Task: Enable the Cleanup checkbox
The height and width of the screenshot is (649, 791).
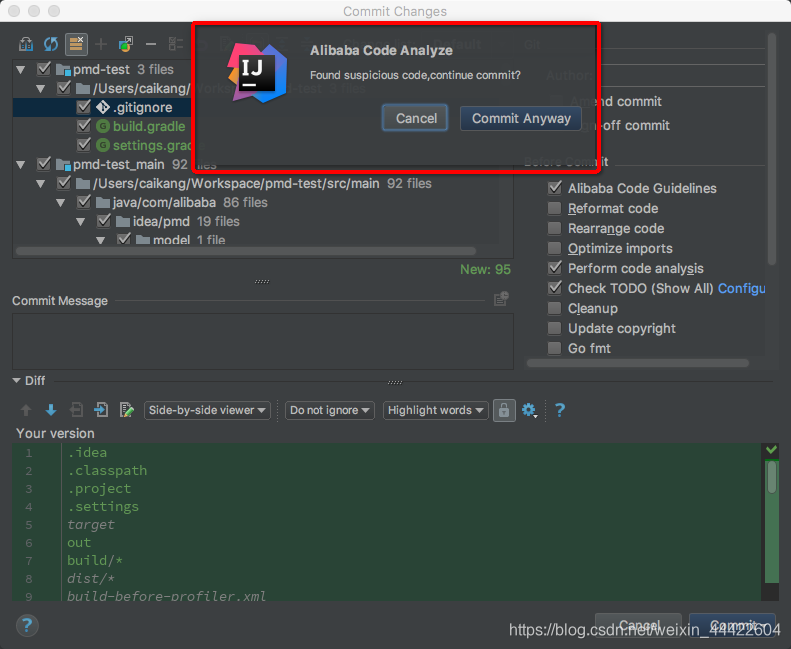Action: coord(555,308)
